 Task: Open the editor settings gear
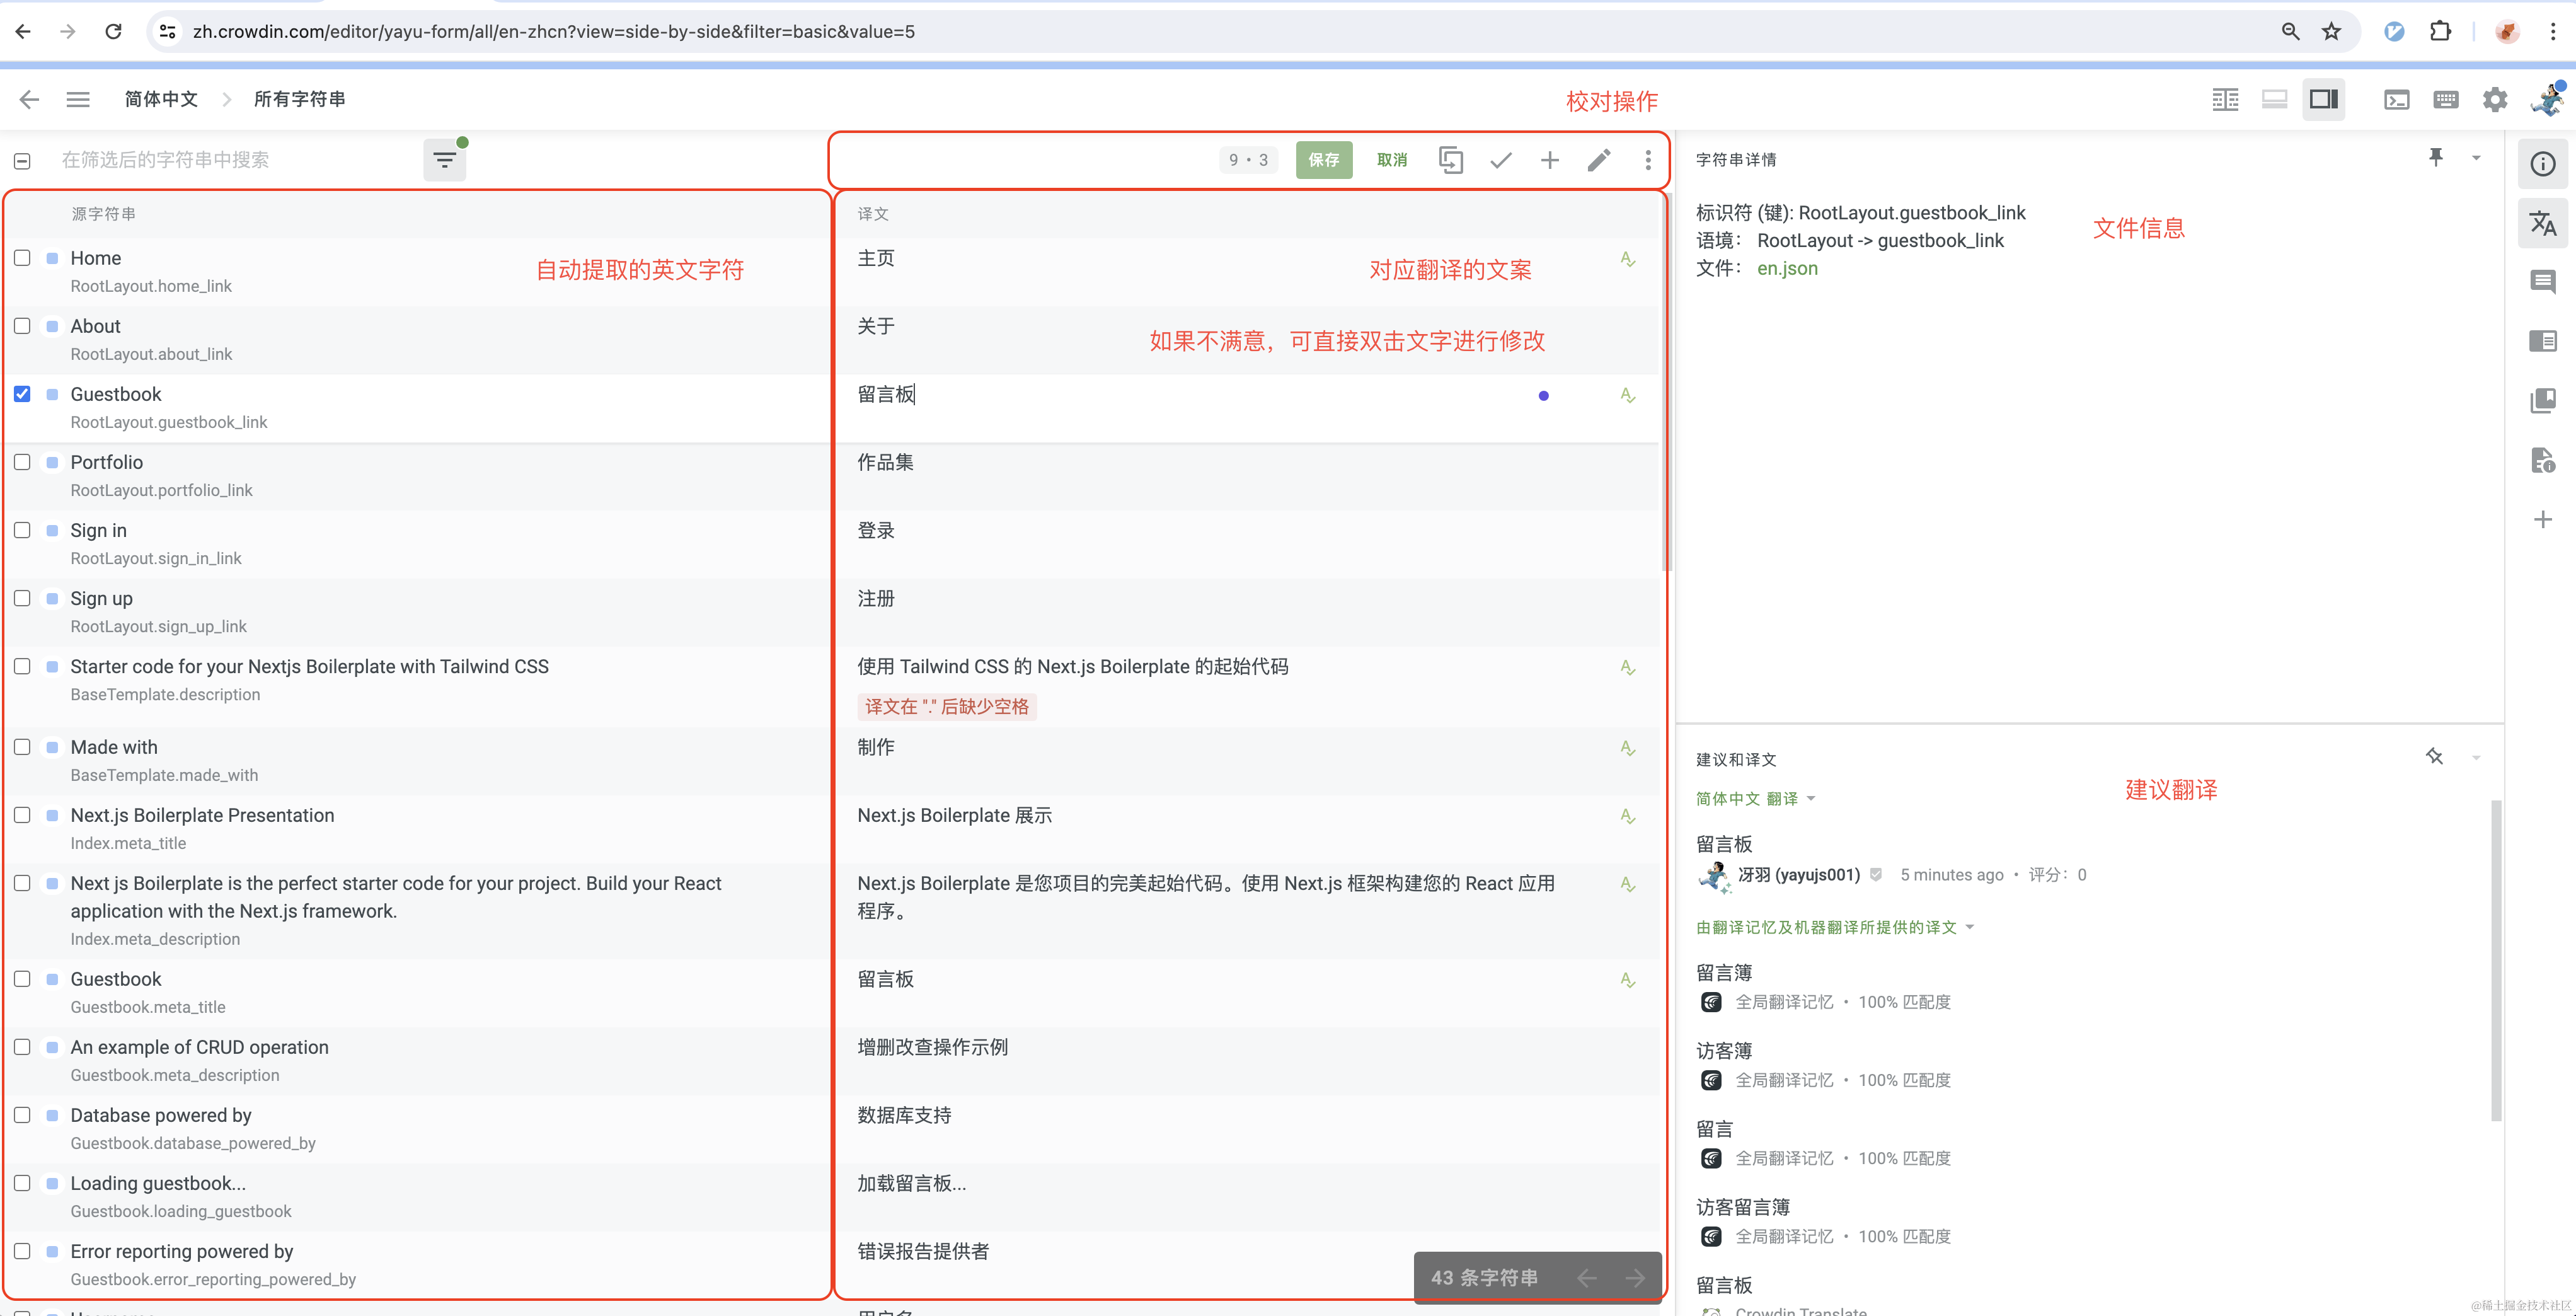pos(2494,99)
